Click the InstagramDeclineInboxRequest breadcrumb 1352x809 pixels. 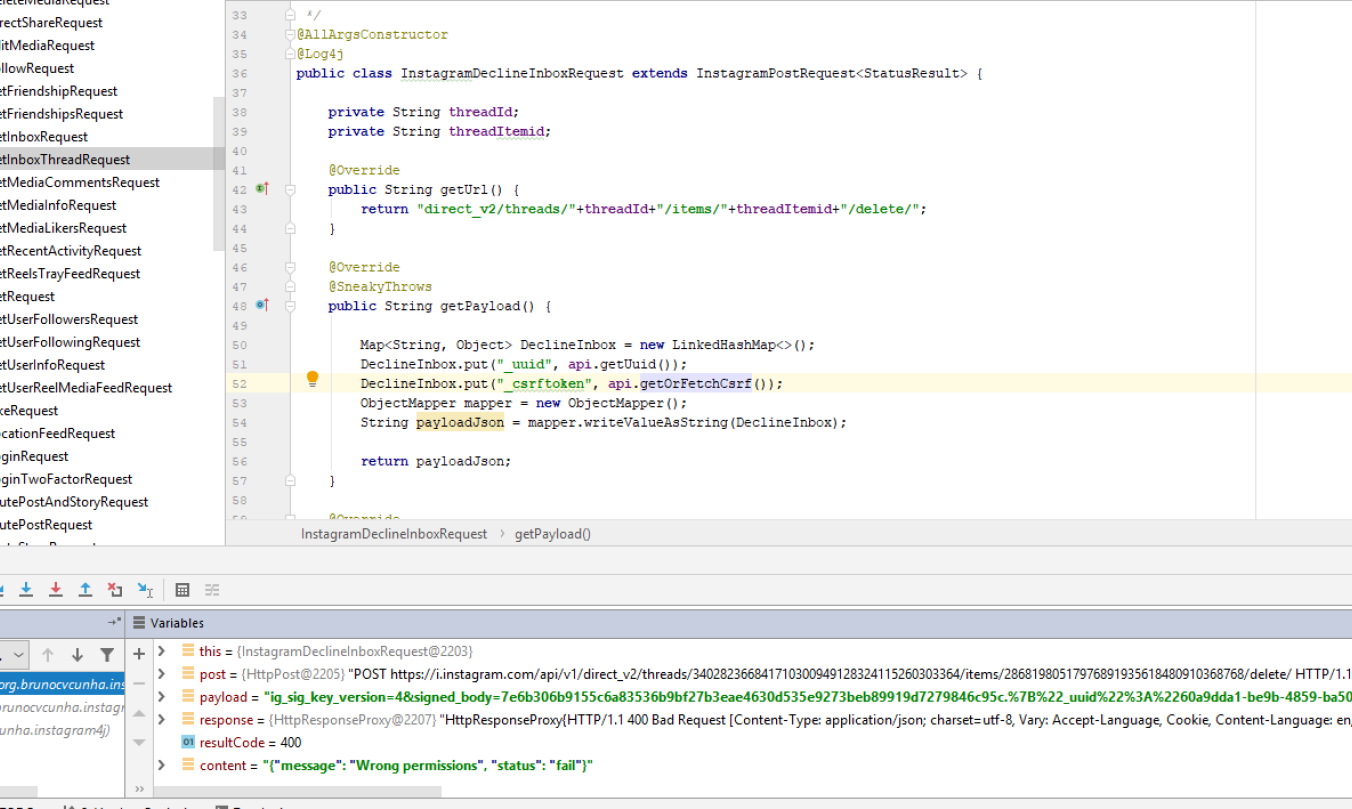[392, 534]
